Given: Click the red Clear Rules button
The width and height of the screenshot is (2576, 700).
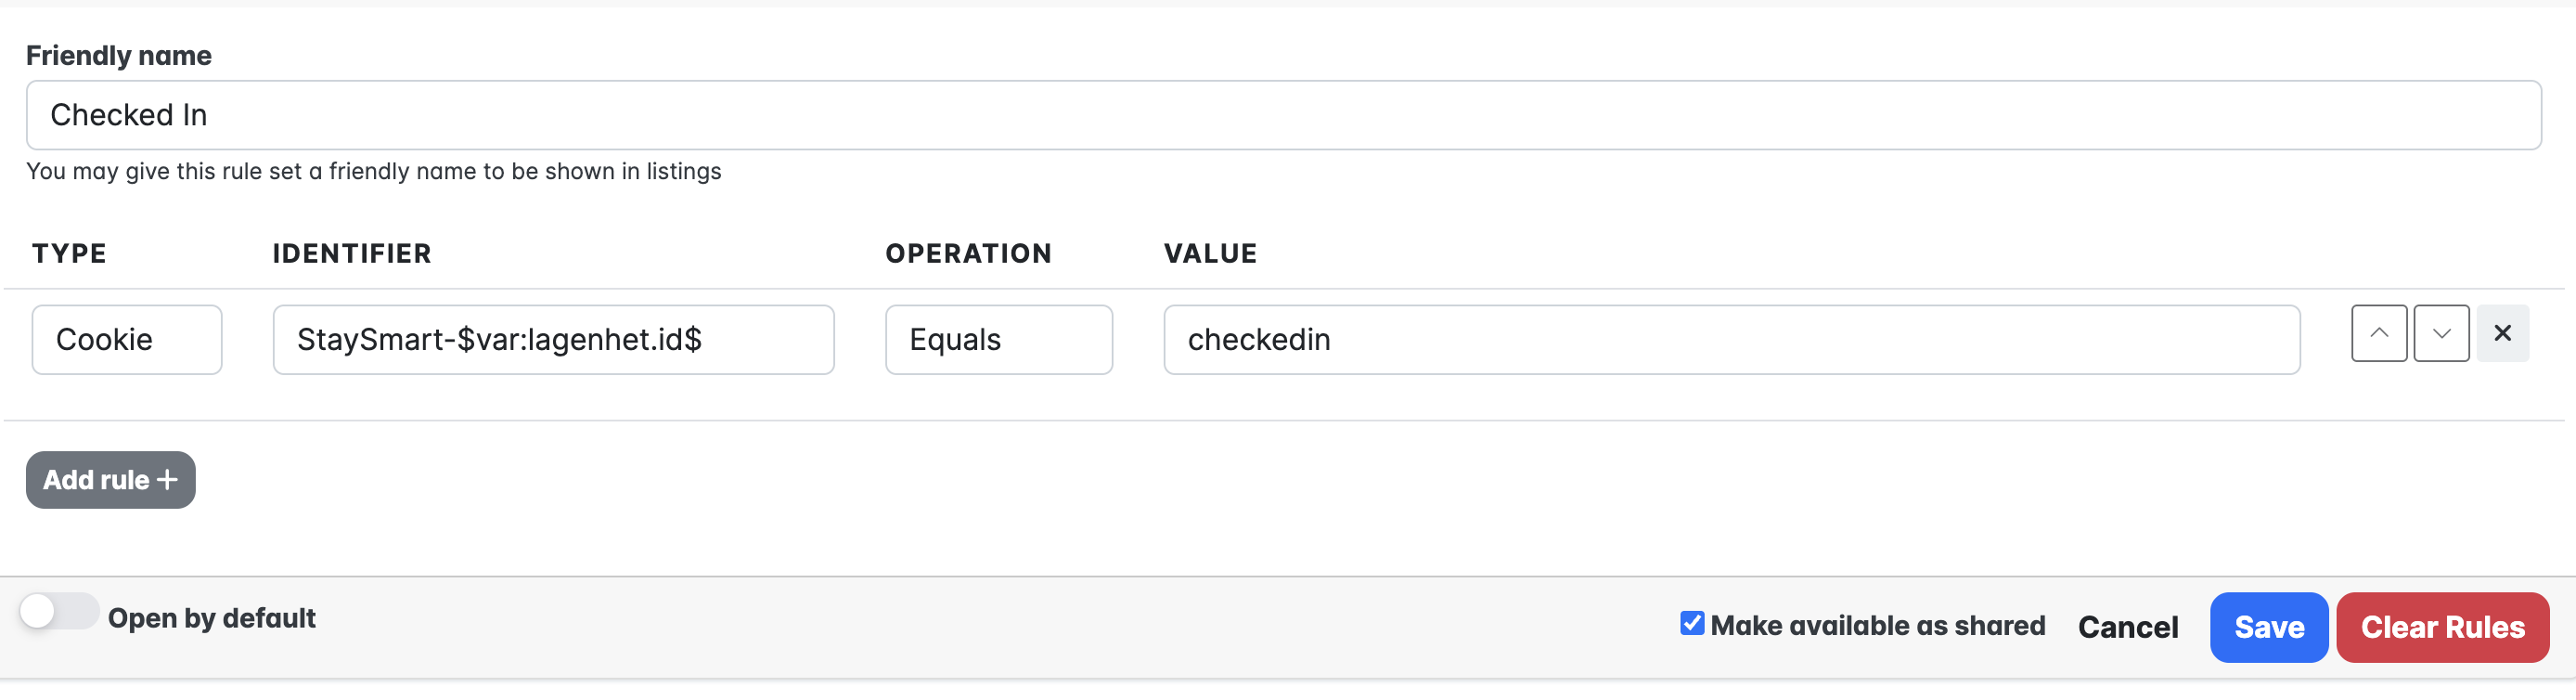Looking at the screenshot, I should [x=2441, y=627].
